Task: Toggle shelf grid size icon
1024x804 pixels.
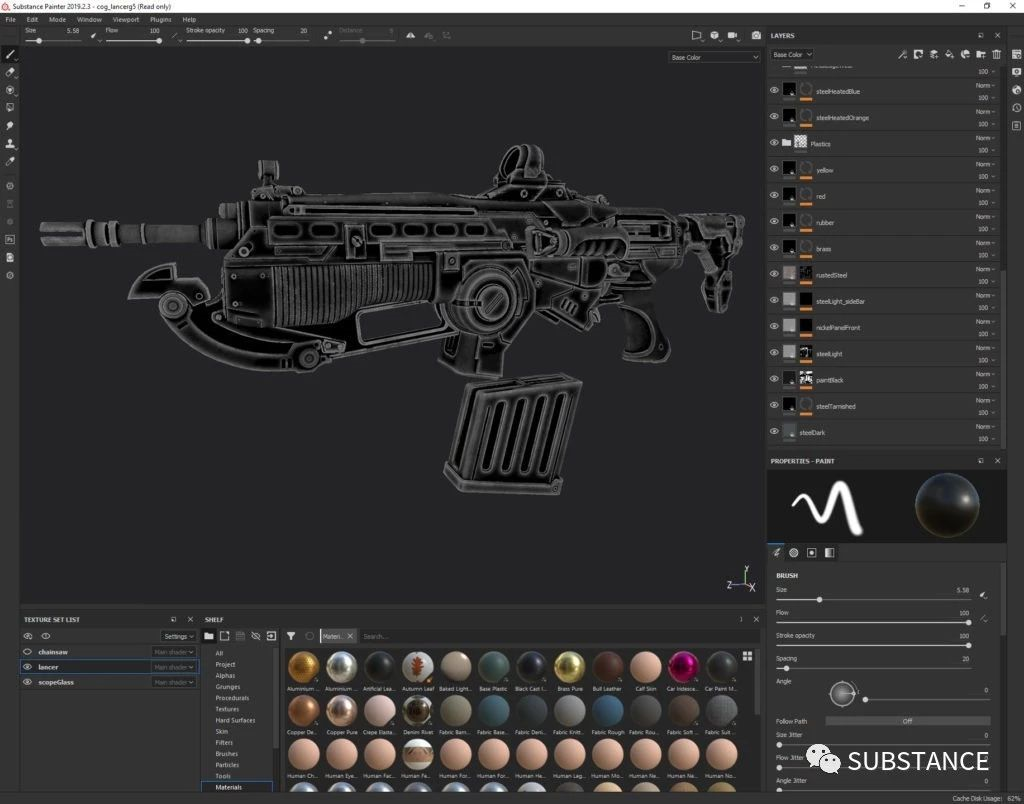Action: tap(747, 656)
